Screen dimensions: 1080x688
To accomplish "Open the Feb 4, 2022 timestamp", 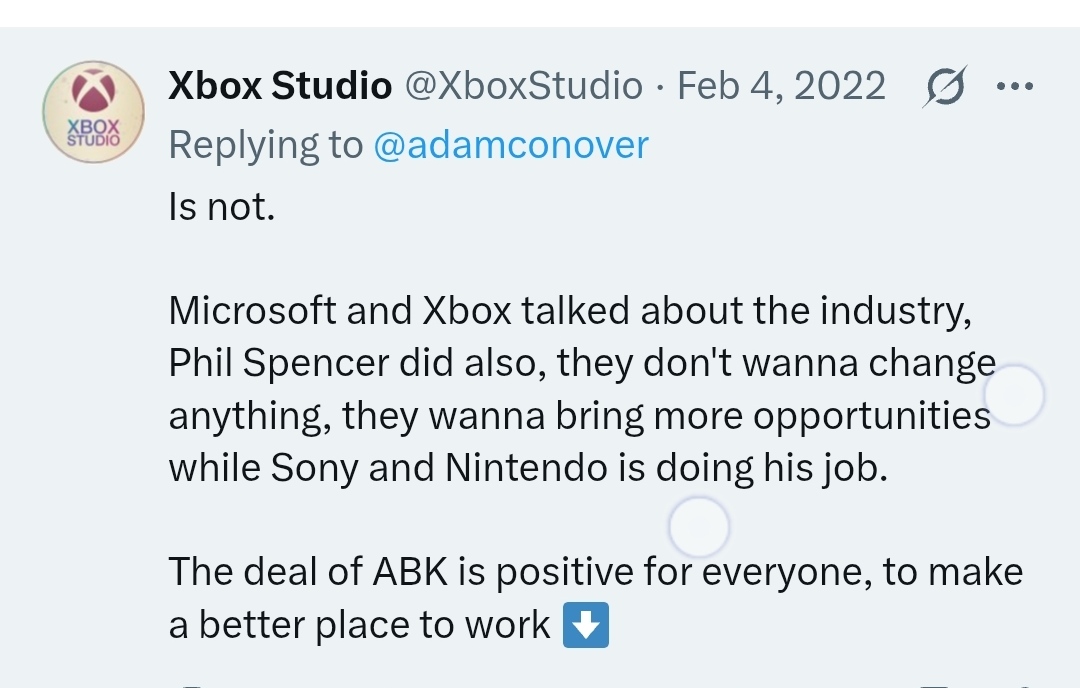I will (x=781, y=86).
